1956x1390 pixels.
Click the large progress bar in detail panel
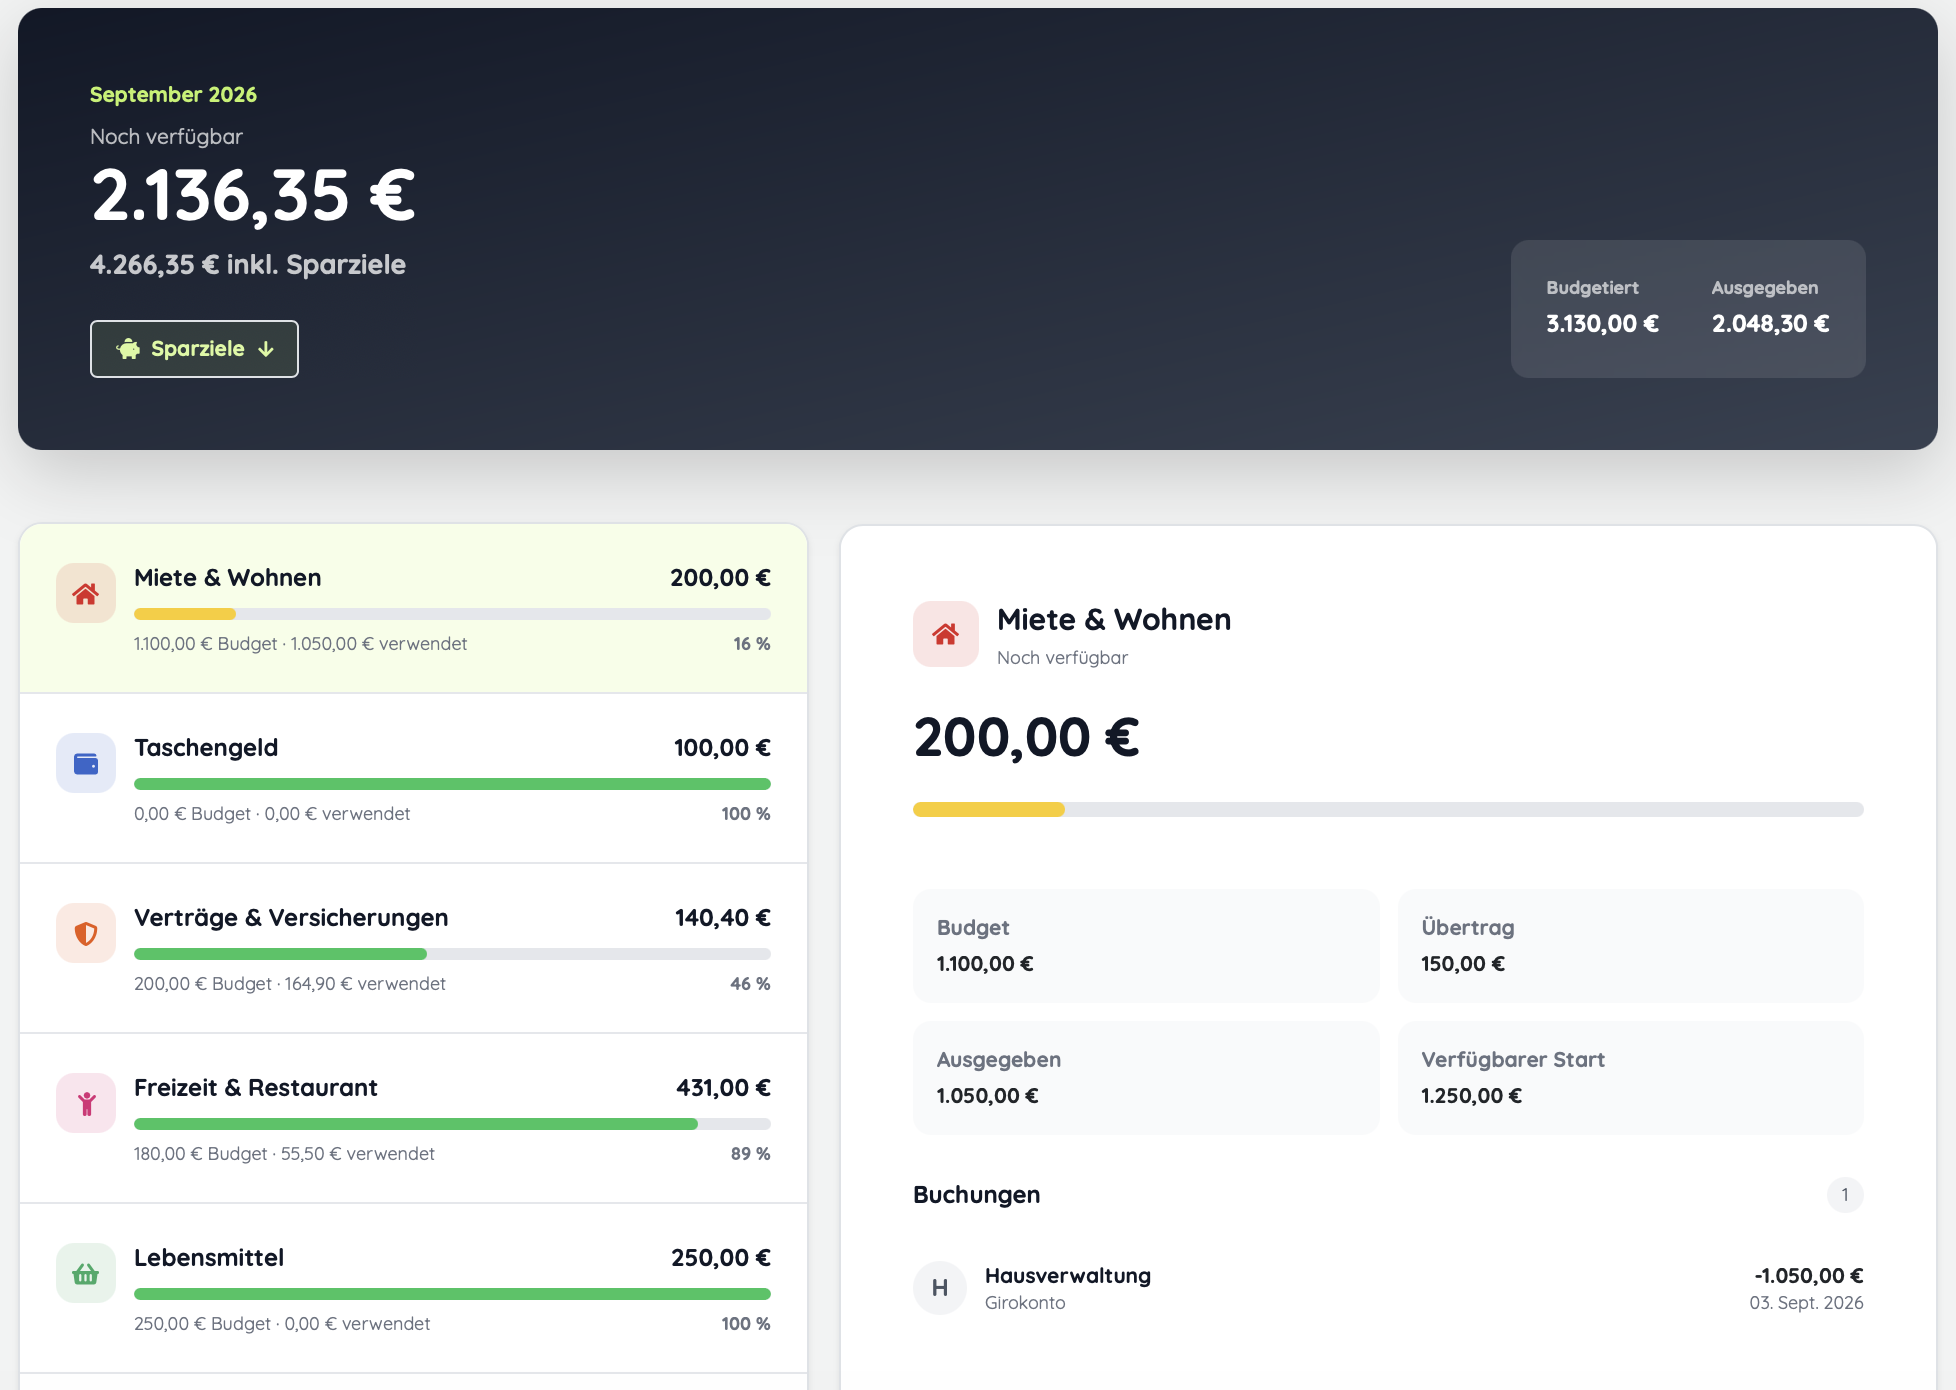(x=1388, y=809)
